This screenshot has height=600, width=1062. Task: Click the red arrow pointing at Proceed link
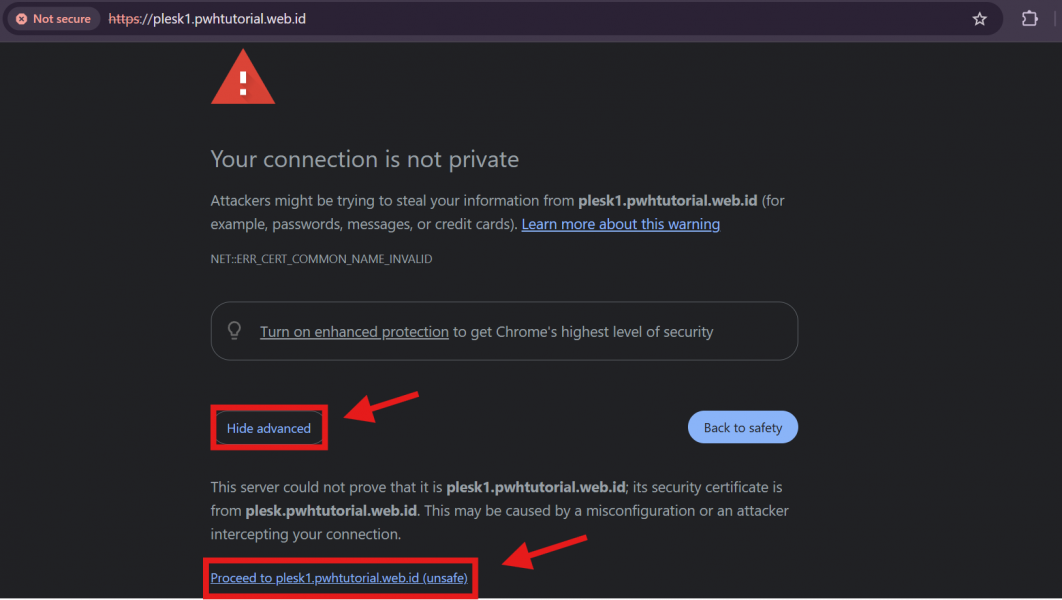pyautogui.click(x=544, y=551)
